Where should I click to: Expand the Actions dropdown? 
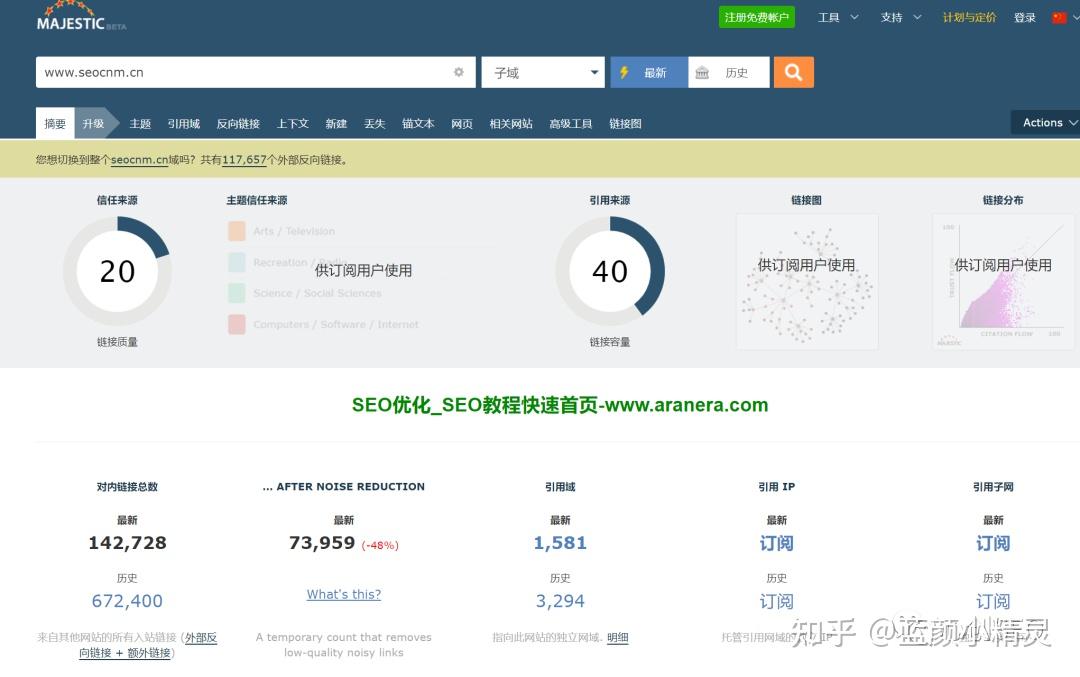1047,123
